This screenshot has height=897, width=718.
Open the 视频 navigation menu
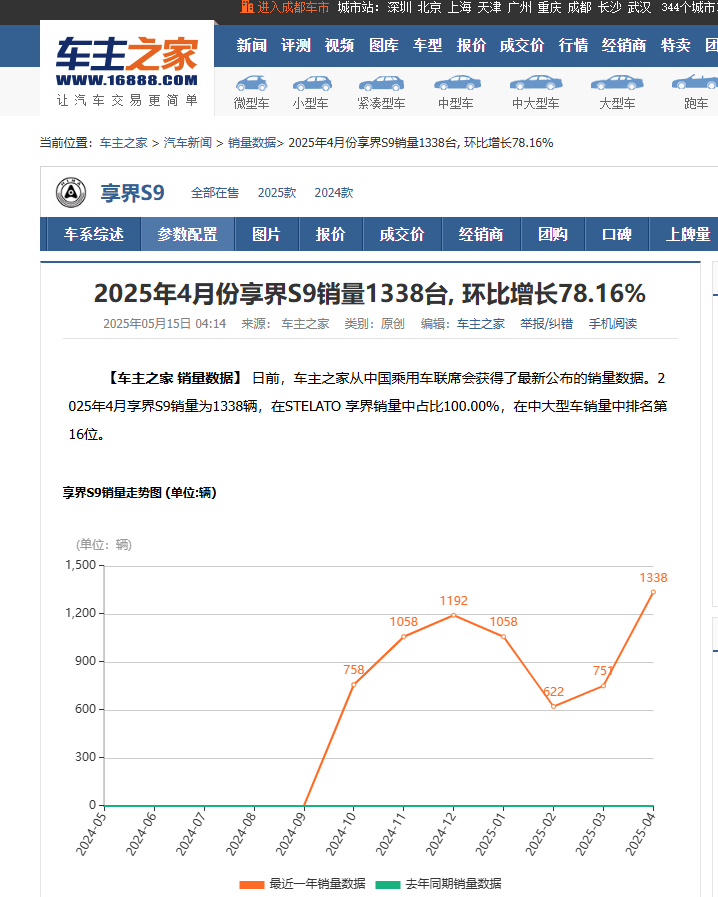tap(339, 45)
